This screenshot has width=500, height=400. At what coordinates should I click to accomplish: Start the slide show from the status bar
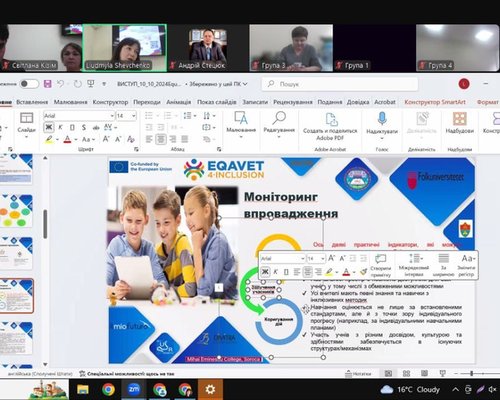click(x=442, y=373)
